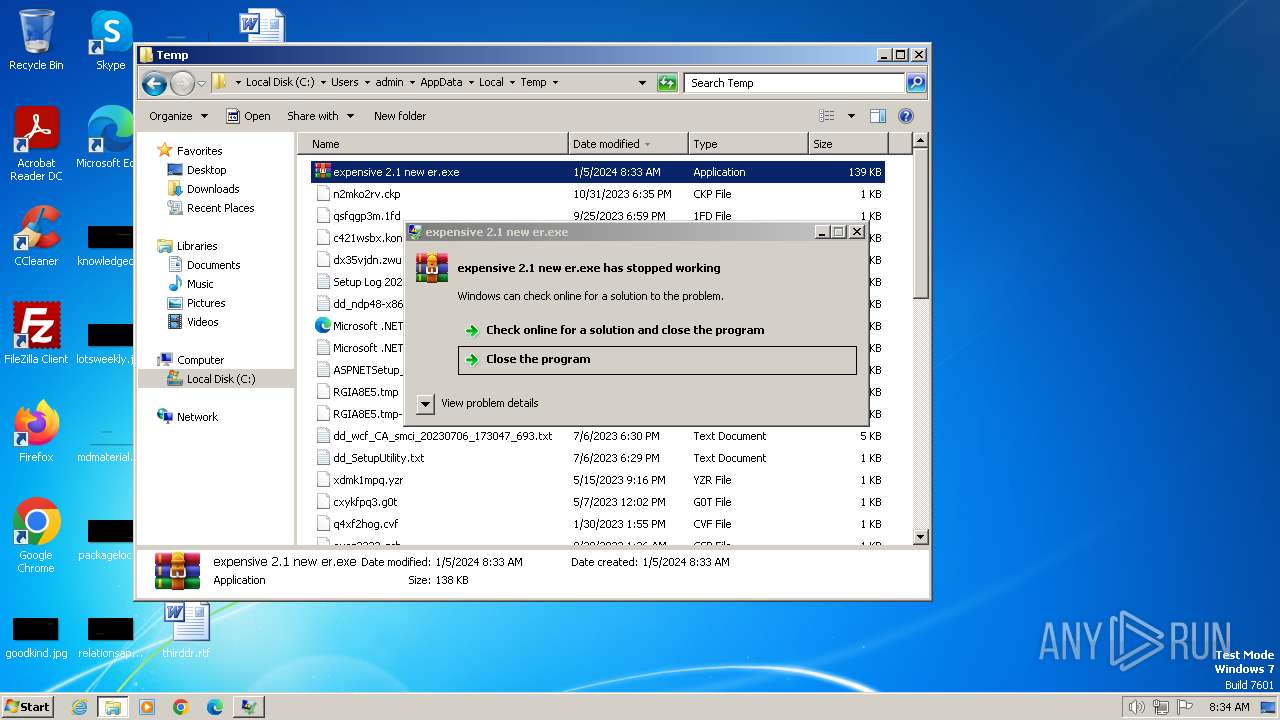Image resolution: width=1280 pixels, height=720 pixels.
Task: Open Google Chrome desktop shortcut
Action: (36, 535)
